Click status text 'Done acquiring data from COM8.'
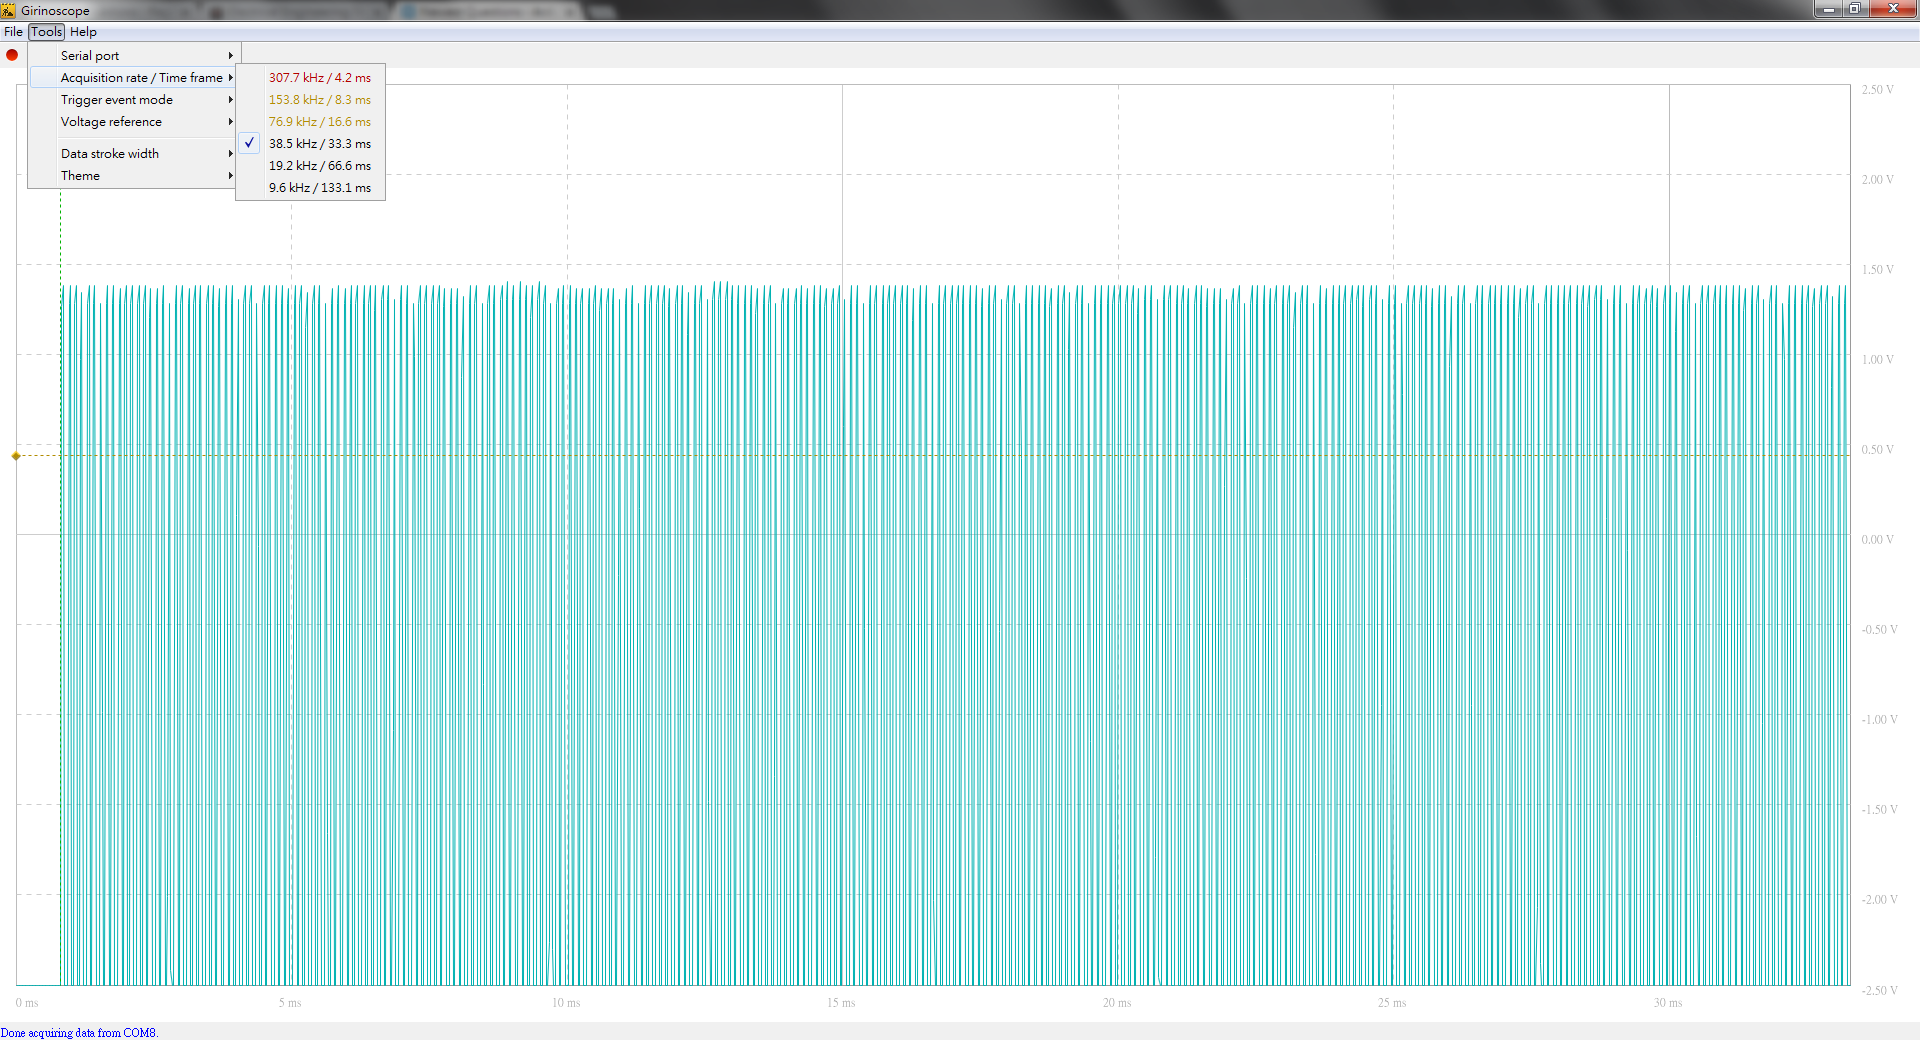 80,1033
